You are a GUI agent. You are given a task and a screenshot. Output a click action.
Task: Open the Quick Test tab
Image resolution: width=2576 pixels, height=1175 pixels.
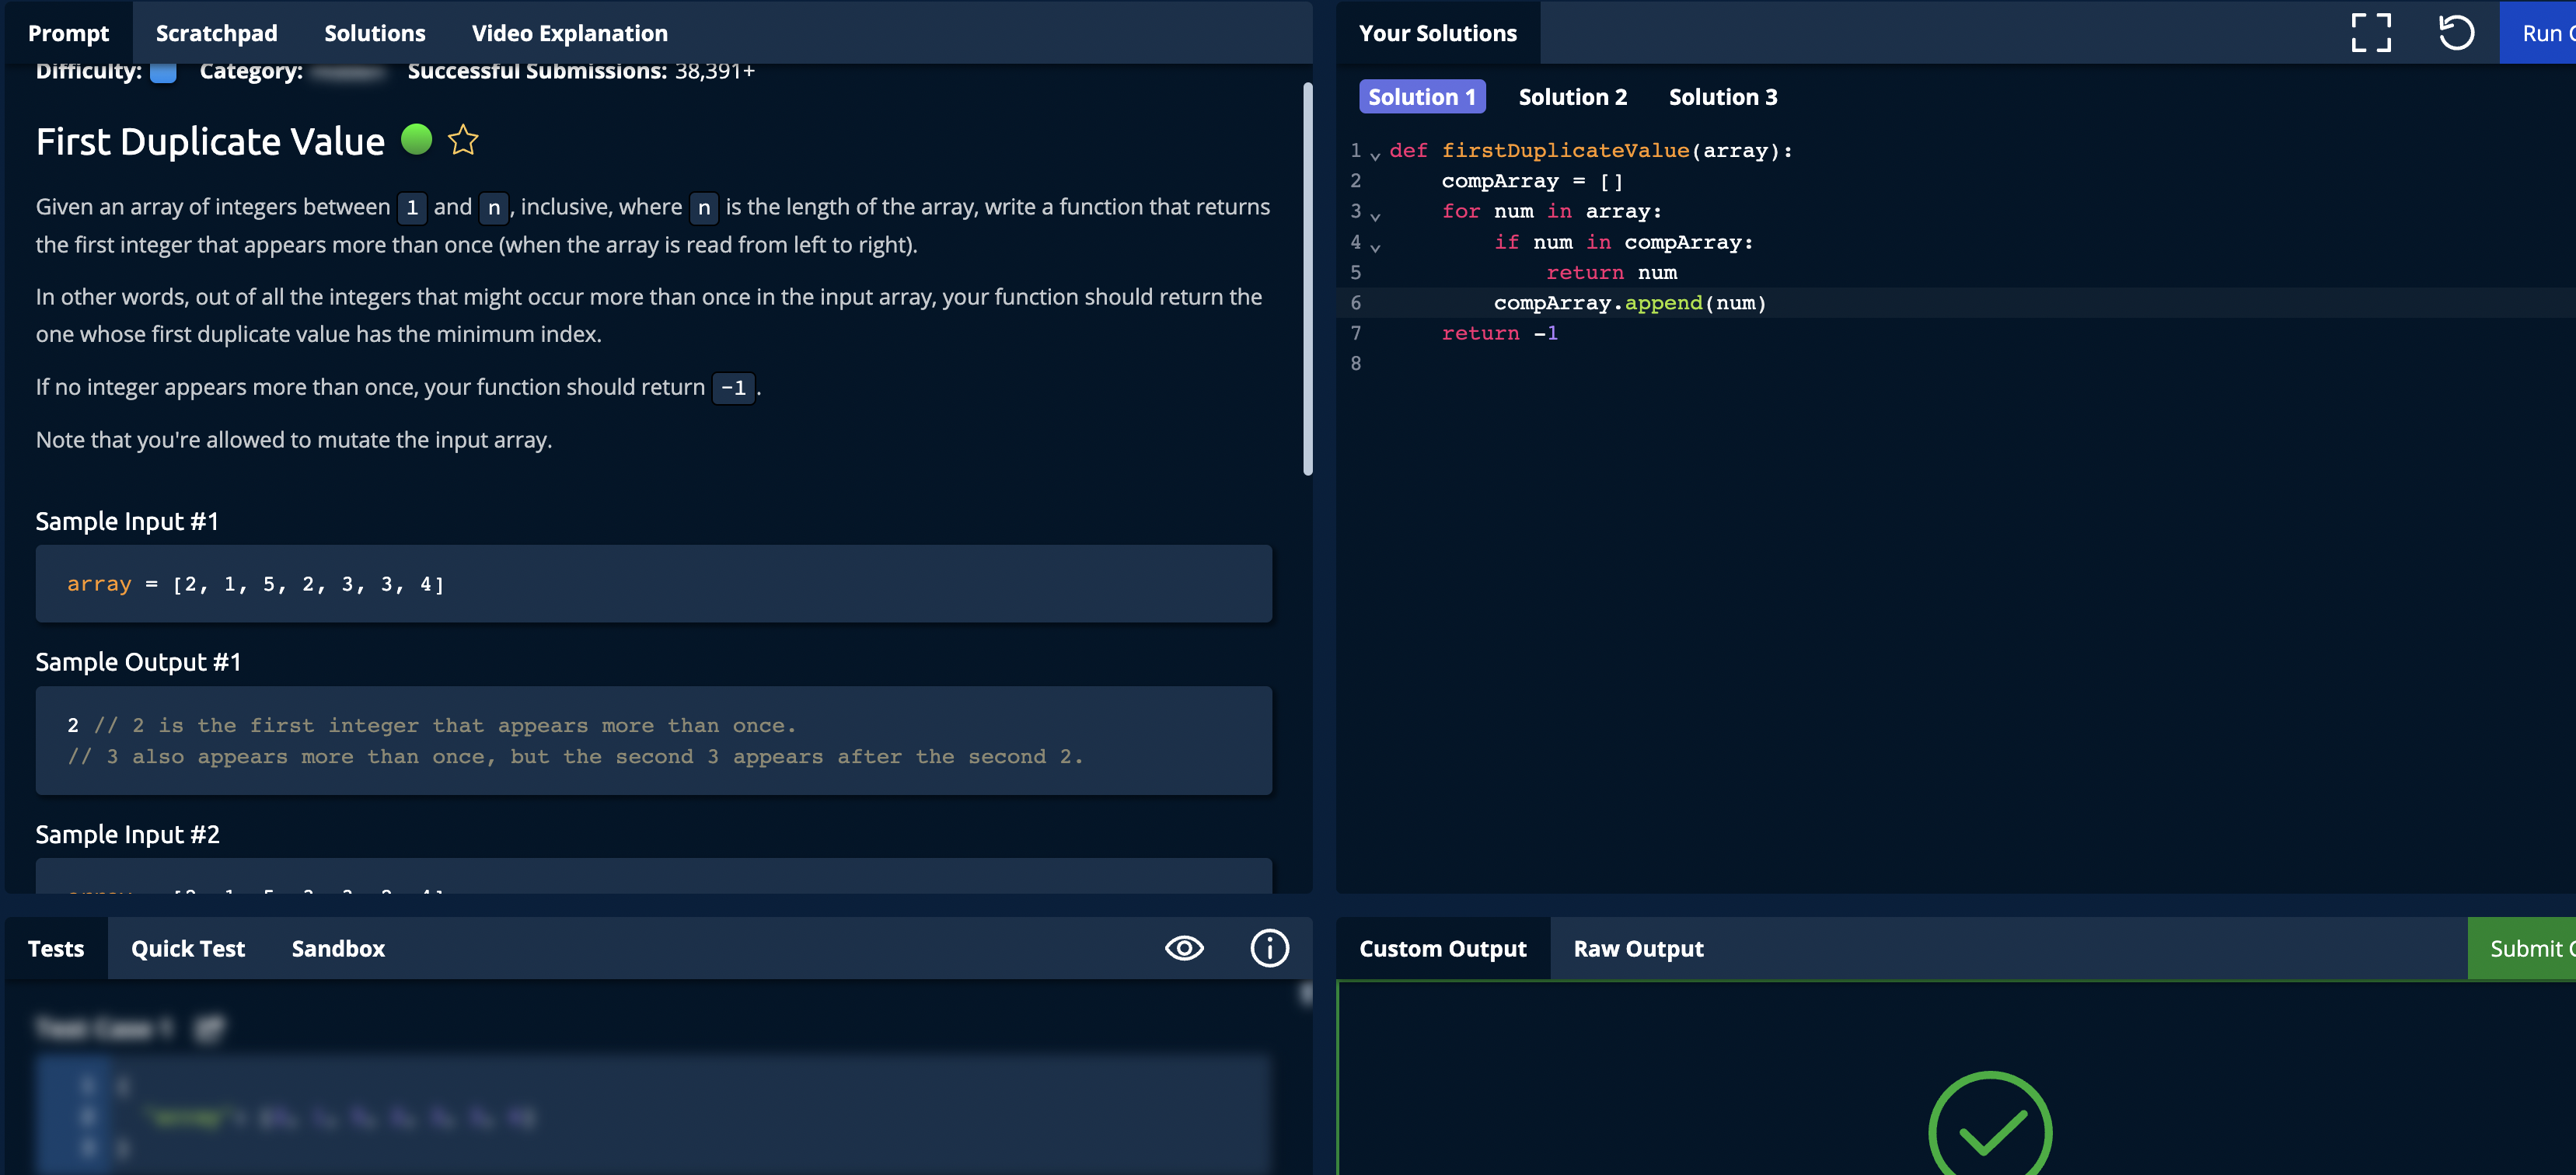(188, 948)
